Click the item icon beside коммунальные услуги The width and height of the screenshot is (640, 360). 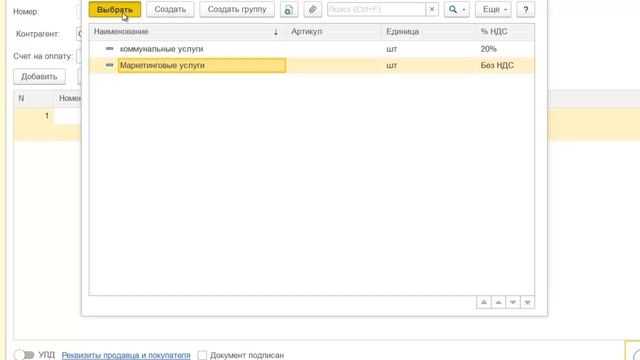tap(109, 49)
